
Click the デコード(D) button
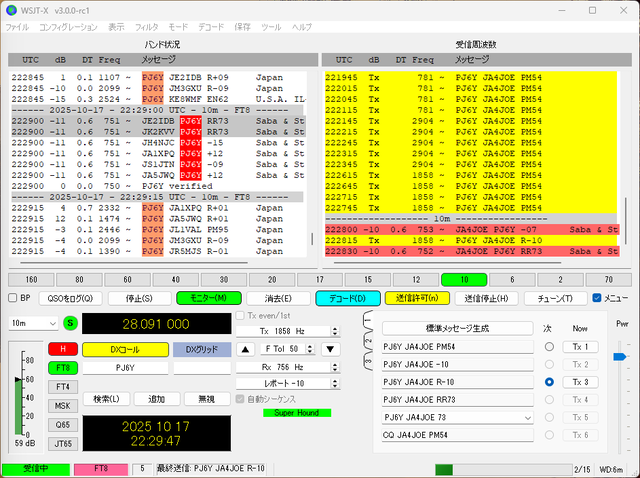pos(348,298)
